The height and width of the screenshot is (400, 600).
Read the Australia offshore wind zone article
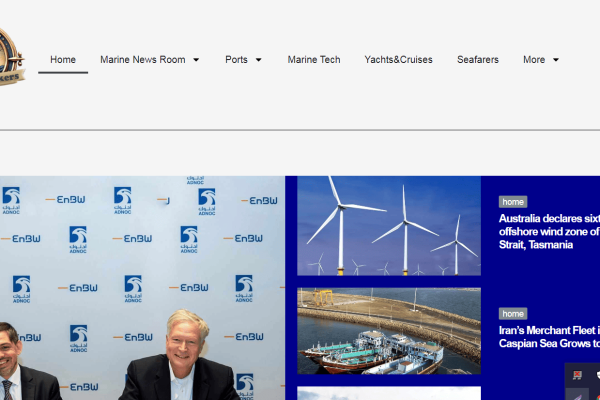tap(549, 231)
